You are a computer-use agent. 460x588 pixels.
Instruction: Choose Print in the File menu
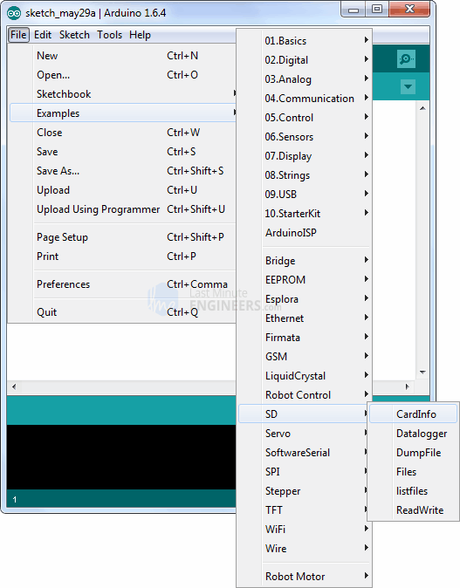coord(123,256)
